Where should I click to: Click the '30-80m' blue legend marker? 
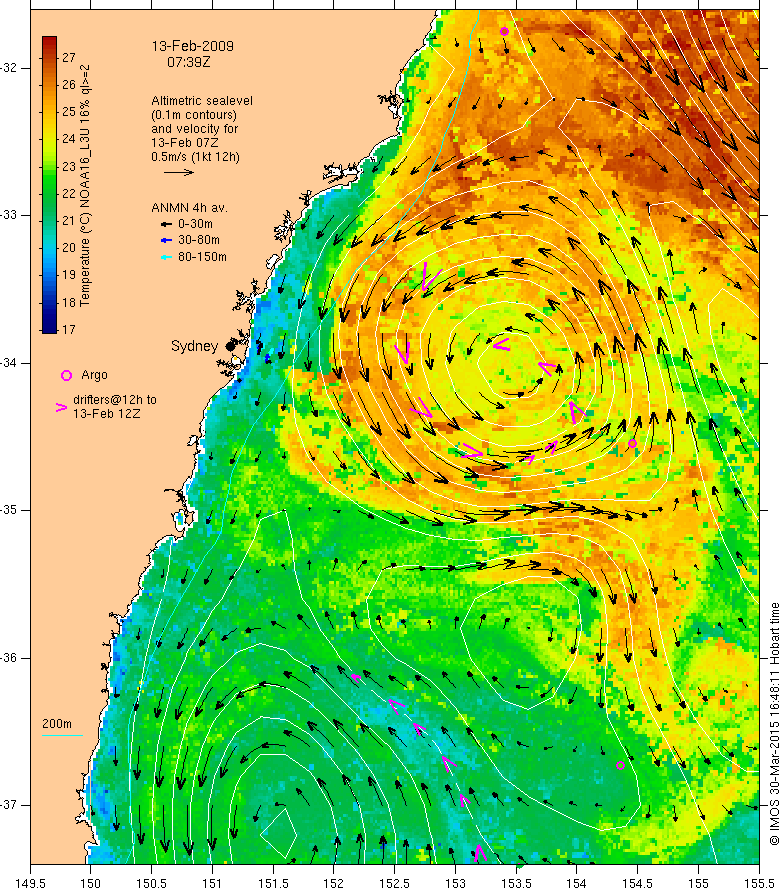pos(166,241)
